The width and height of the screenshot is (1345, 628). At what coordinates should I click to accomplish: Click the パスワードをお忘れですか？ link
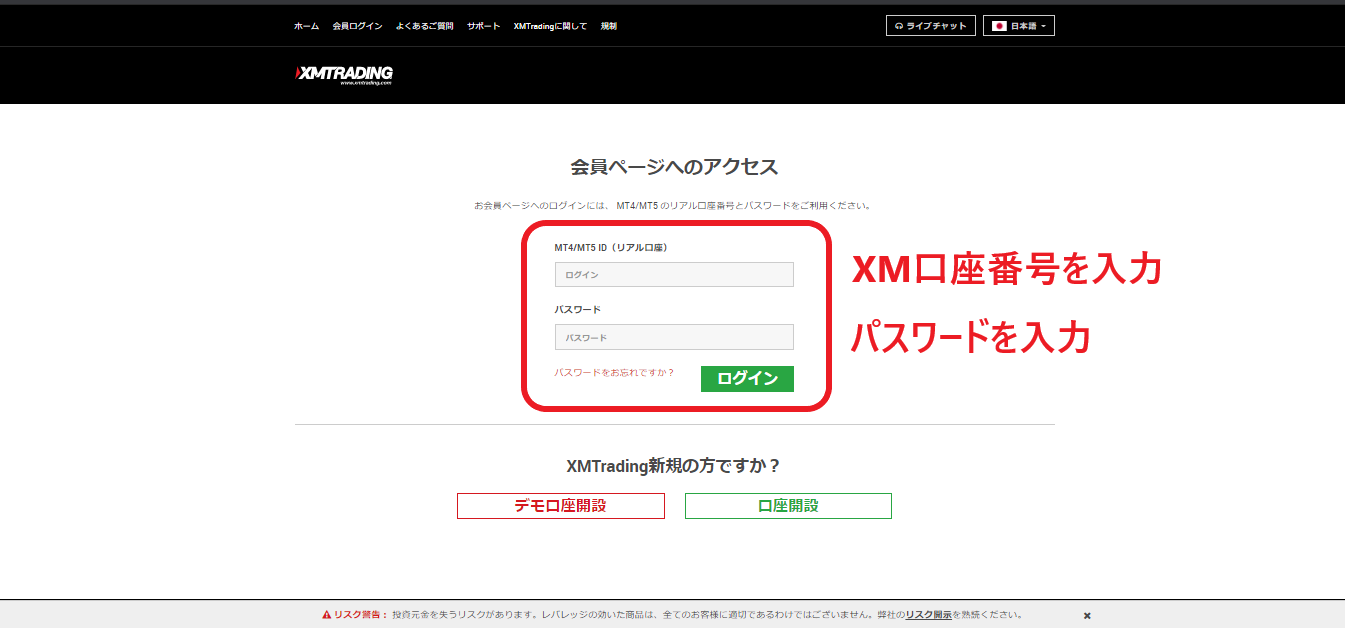(x=614, y=373)
